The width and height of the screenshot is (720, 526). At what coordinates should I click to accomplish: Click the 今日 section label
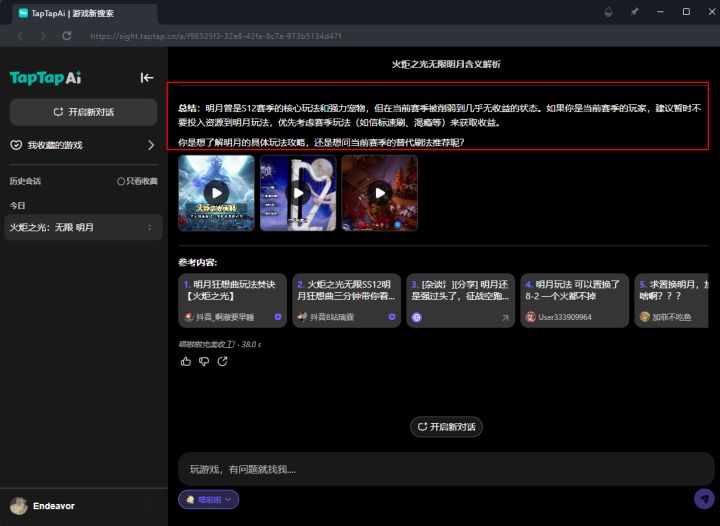17,206
